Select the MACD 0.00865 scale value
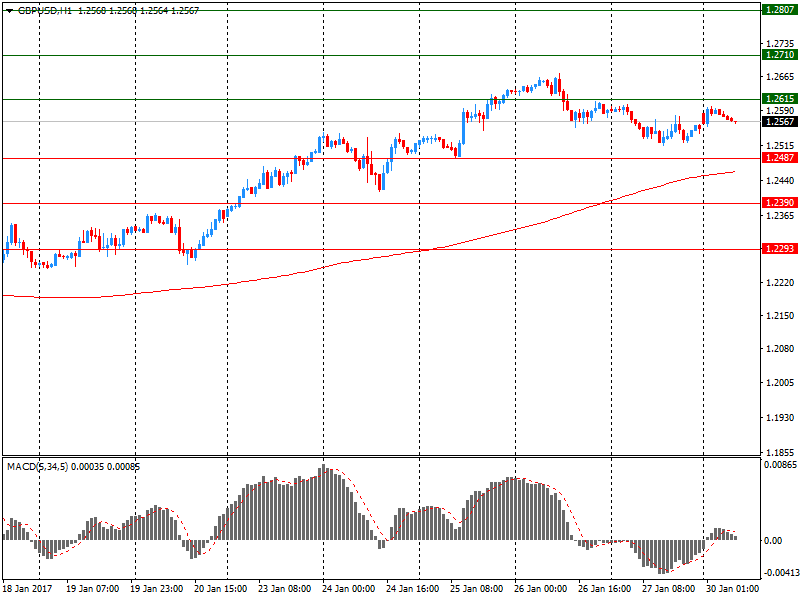The image size is (800, 600). click(780, 464)
